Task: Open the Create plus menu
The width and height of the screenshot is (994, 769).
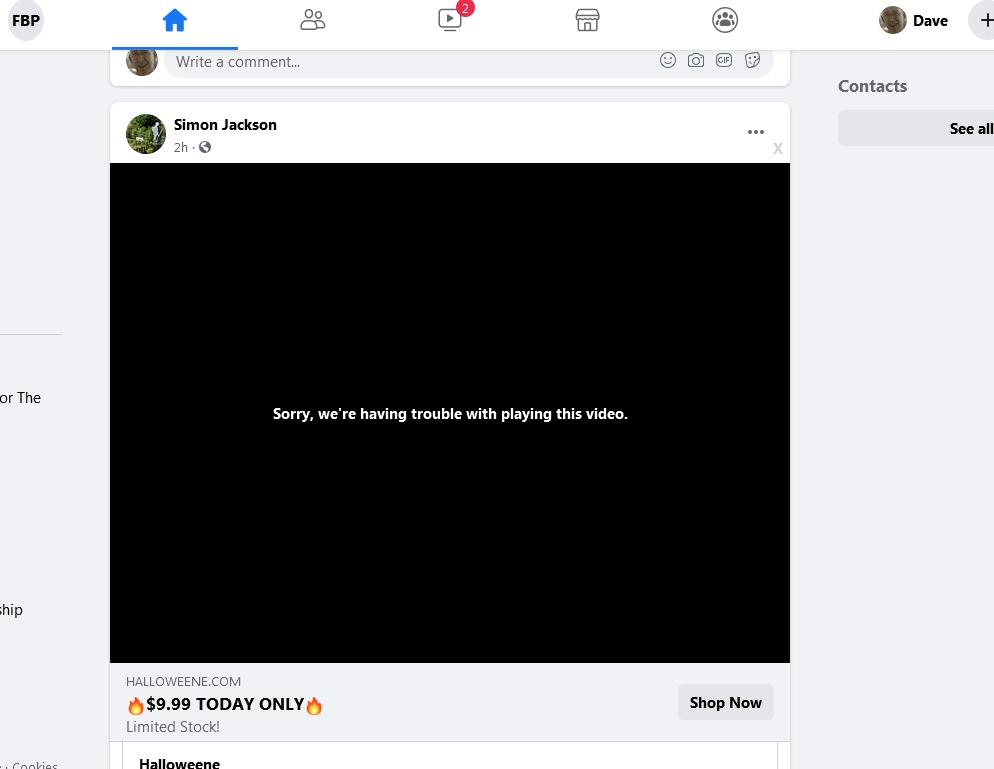Action: tap(984, 21)
